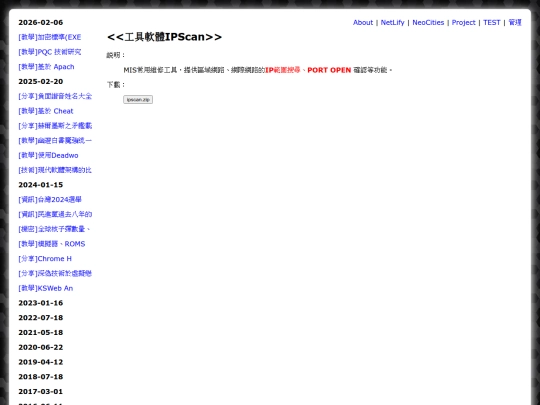The width and height of the screenshot is (540, 405).
Task: Collapse the 2025-02-20 date group
Action: coord(41,82)
